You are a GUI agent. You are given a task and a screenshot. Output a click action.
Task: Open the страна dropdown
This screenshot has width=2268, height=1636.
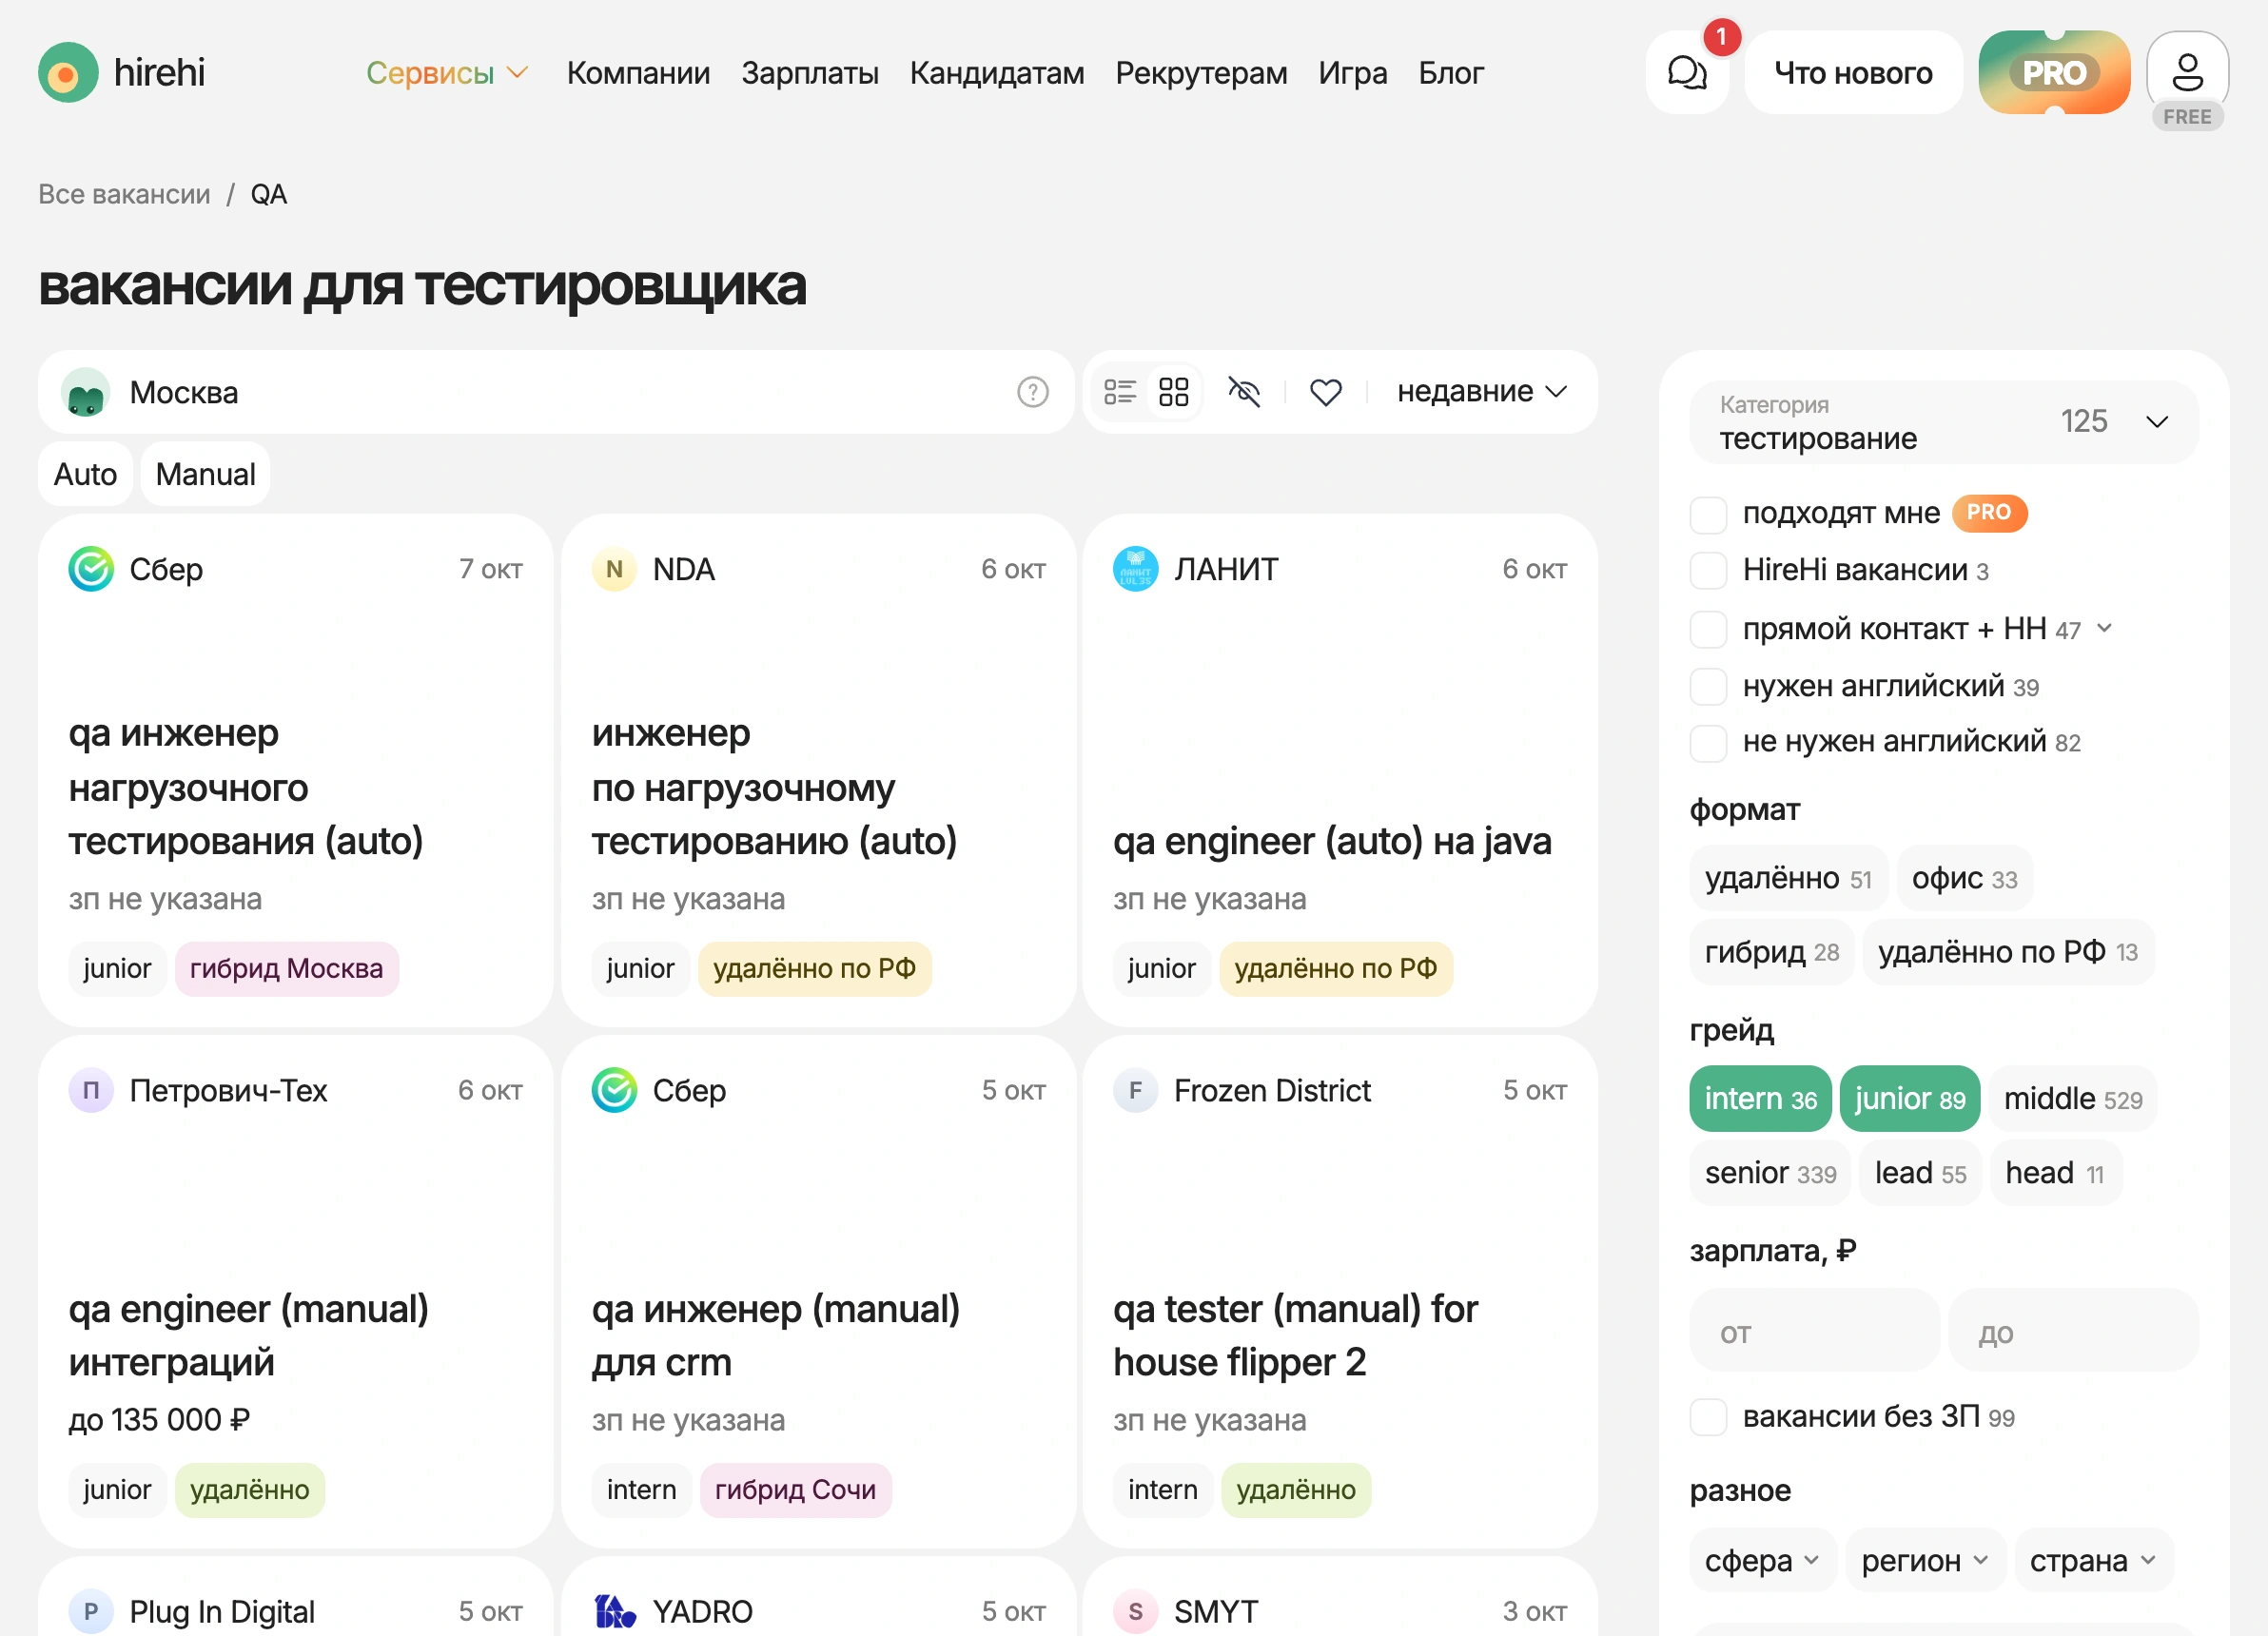[2093, 1560]
